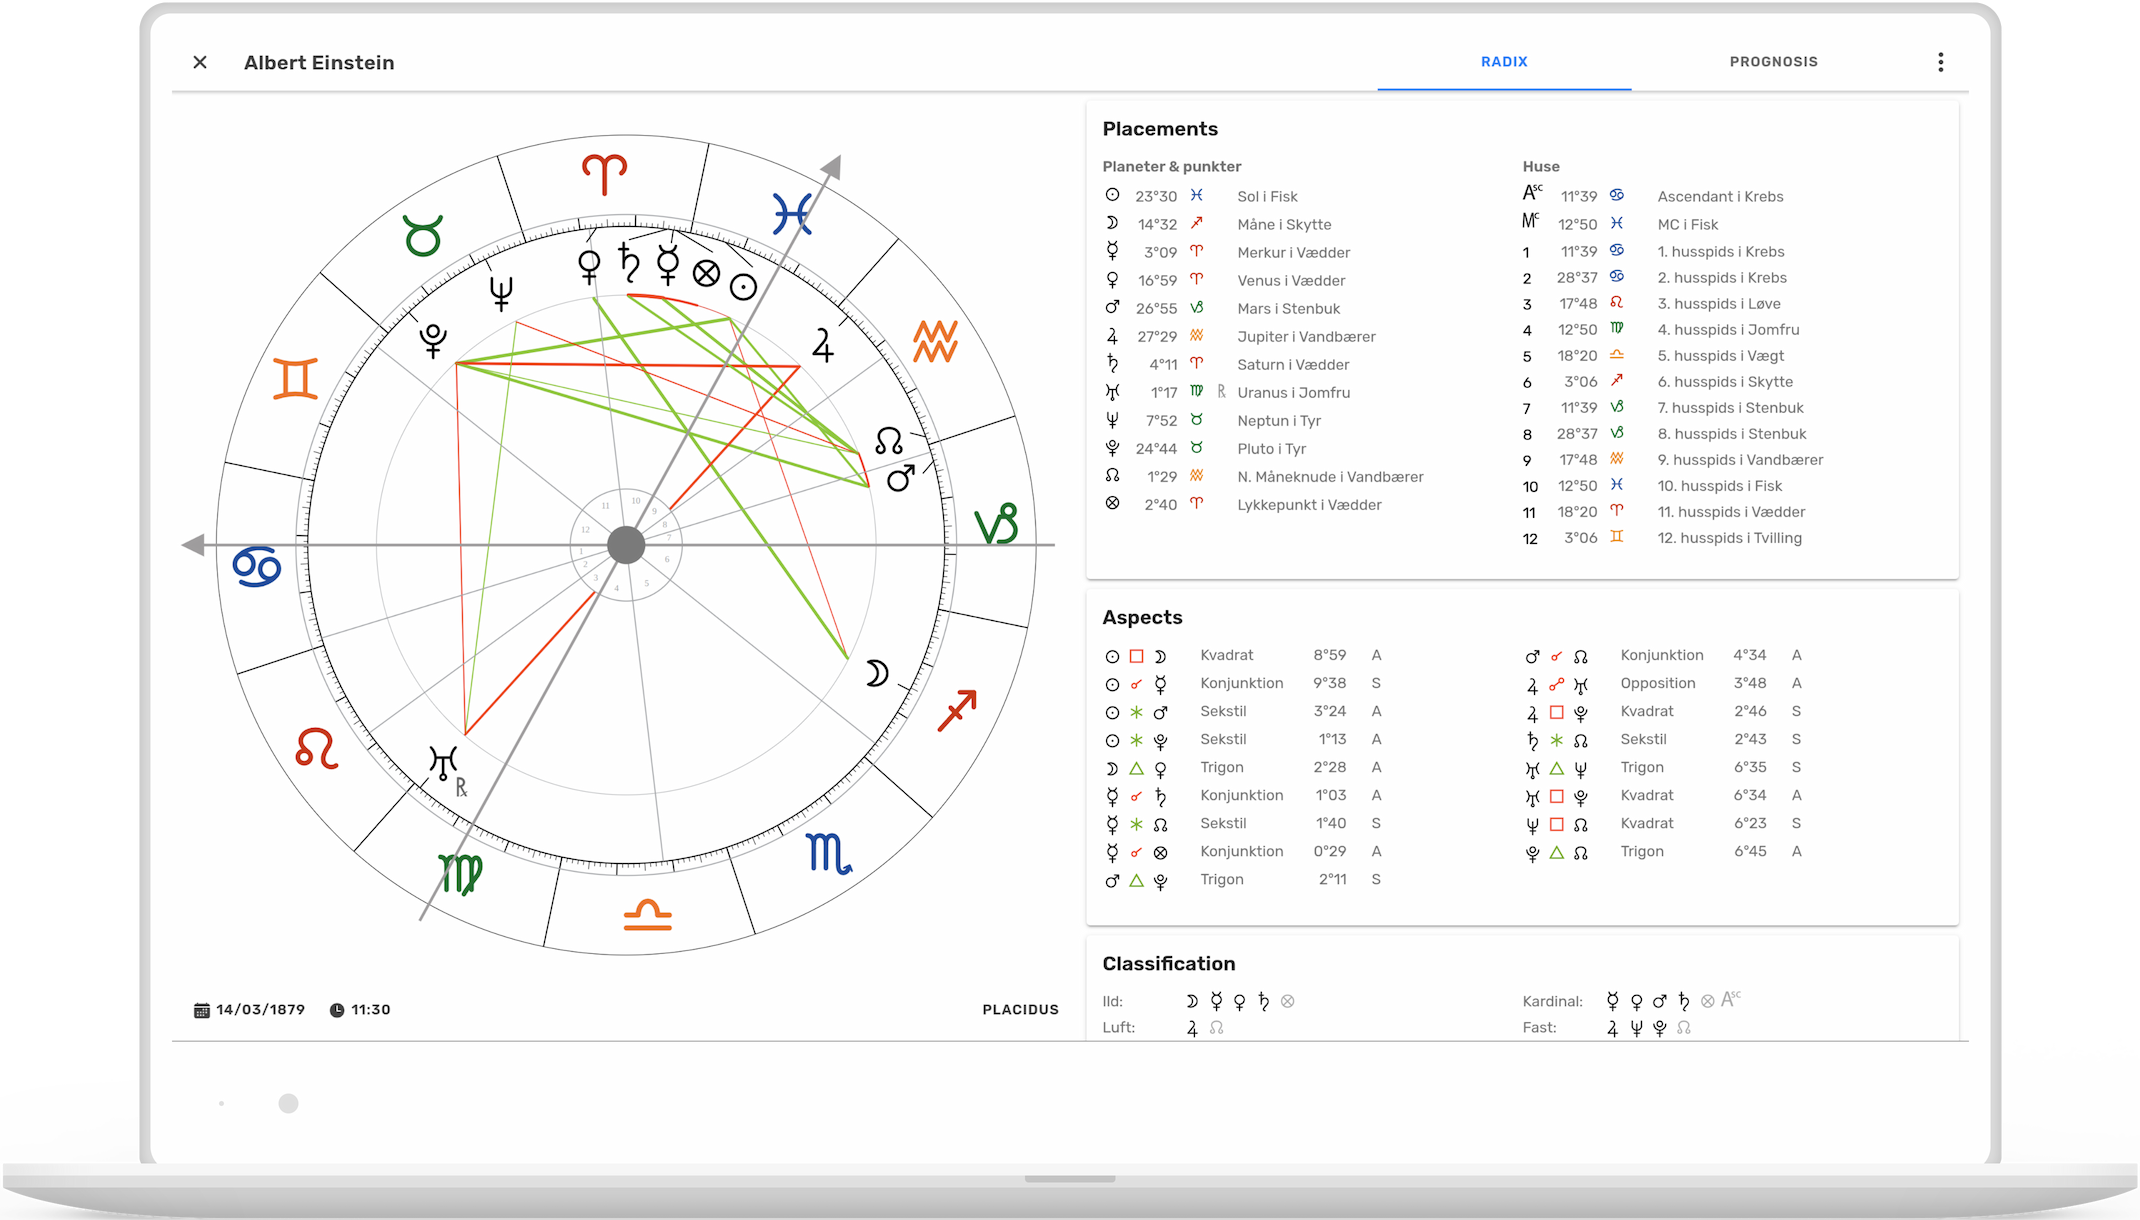Select the Aries glyph on the zodiac wheel
Viewport: 2140px width, 1220px height.
point(605,174)
